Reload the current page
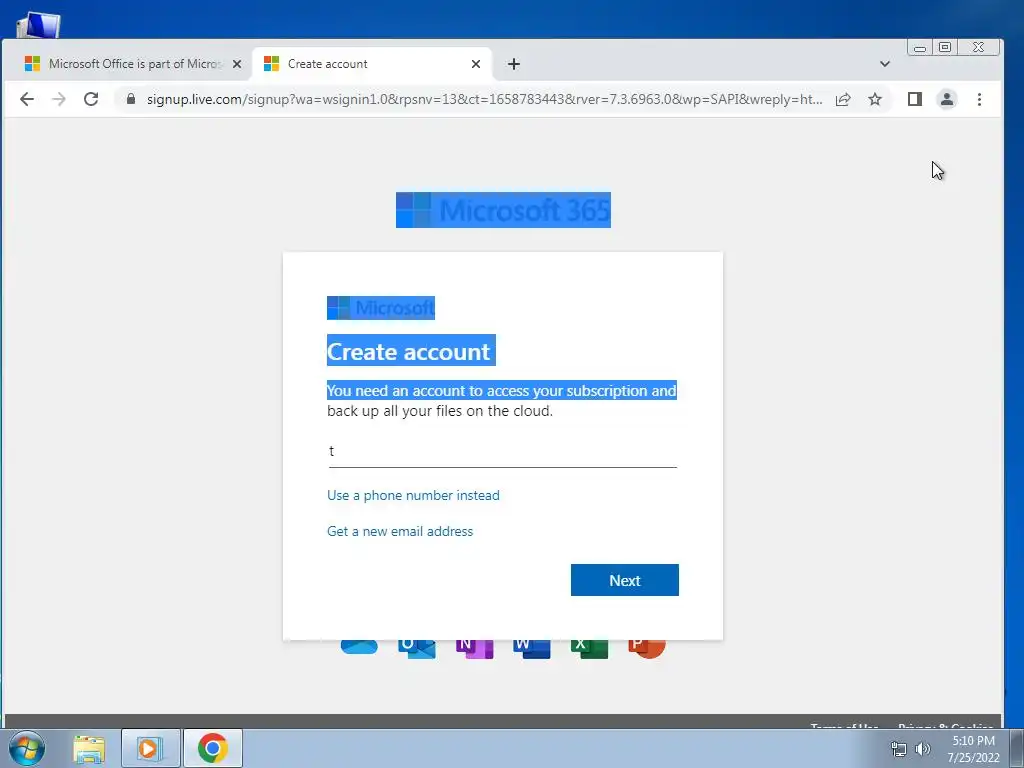This screenshot has width=1024, height=768. (x=91, y=99)
